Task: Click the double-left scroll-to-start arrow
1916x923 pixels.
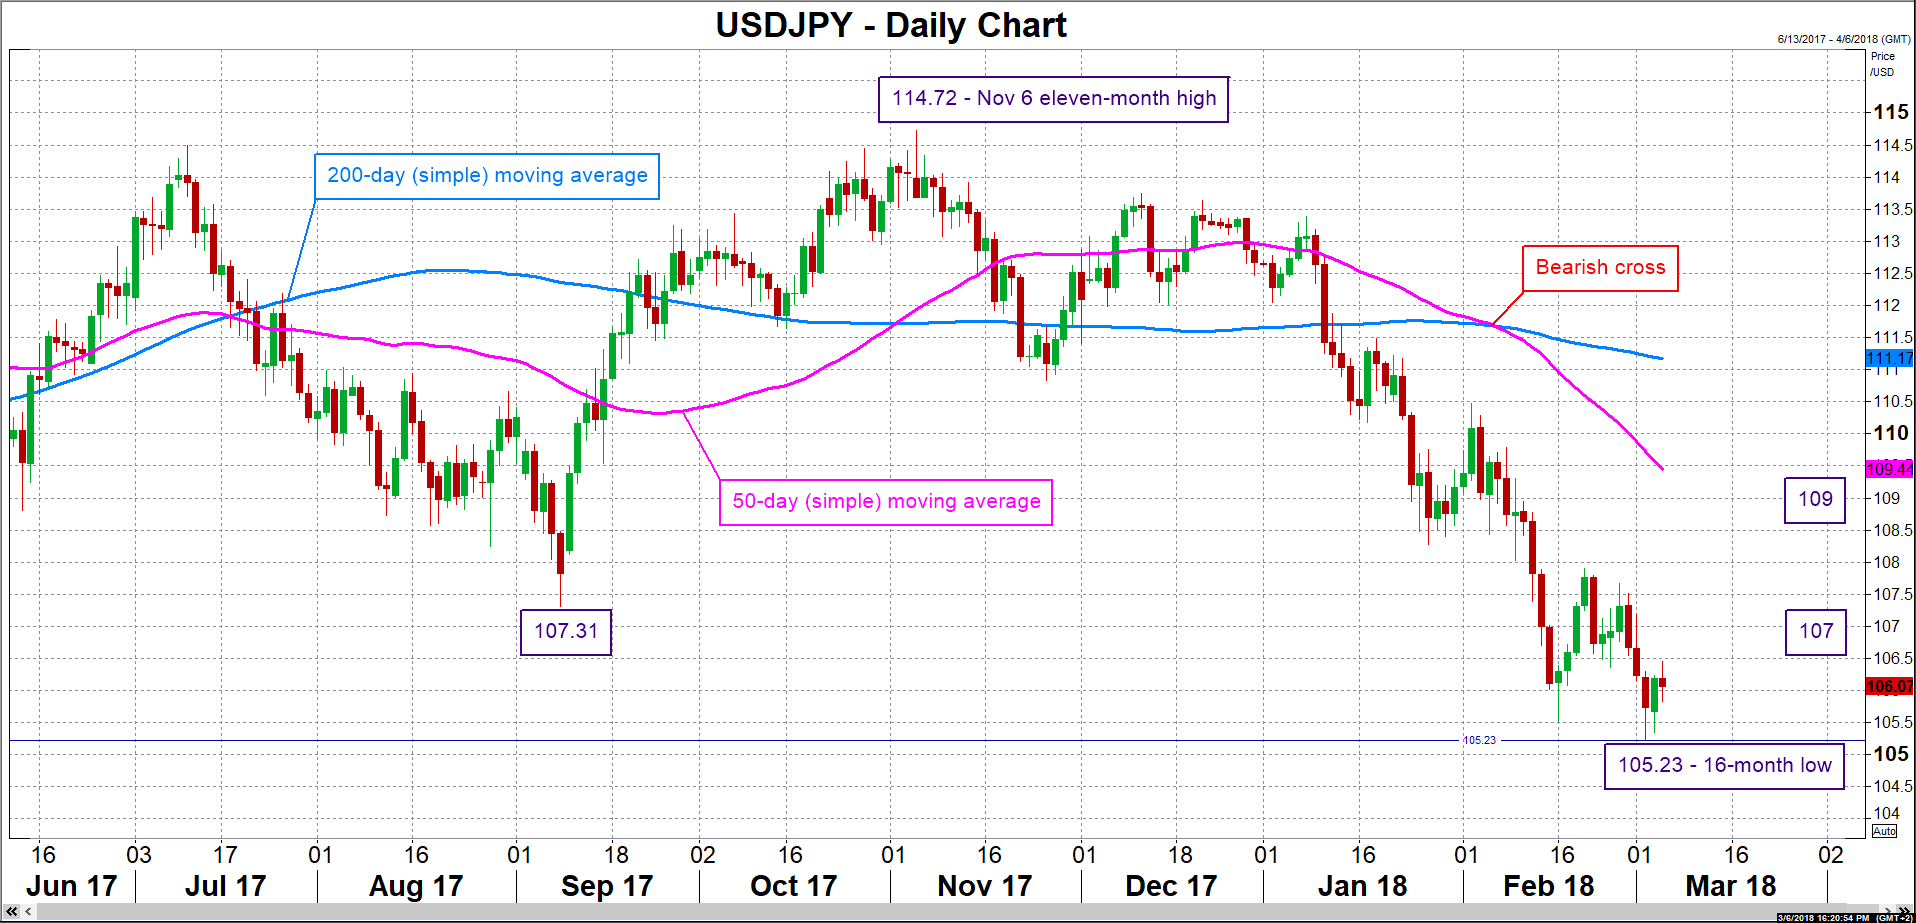Action: (x=11, y=912)
